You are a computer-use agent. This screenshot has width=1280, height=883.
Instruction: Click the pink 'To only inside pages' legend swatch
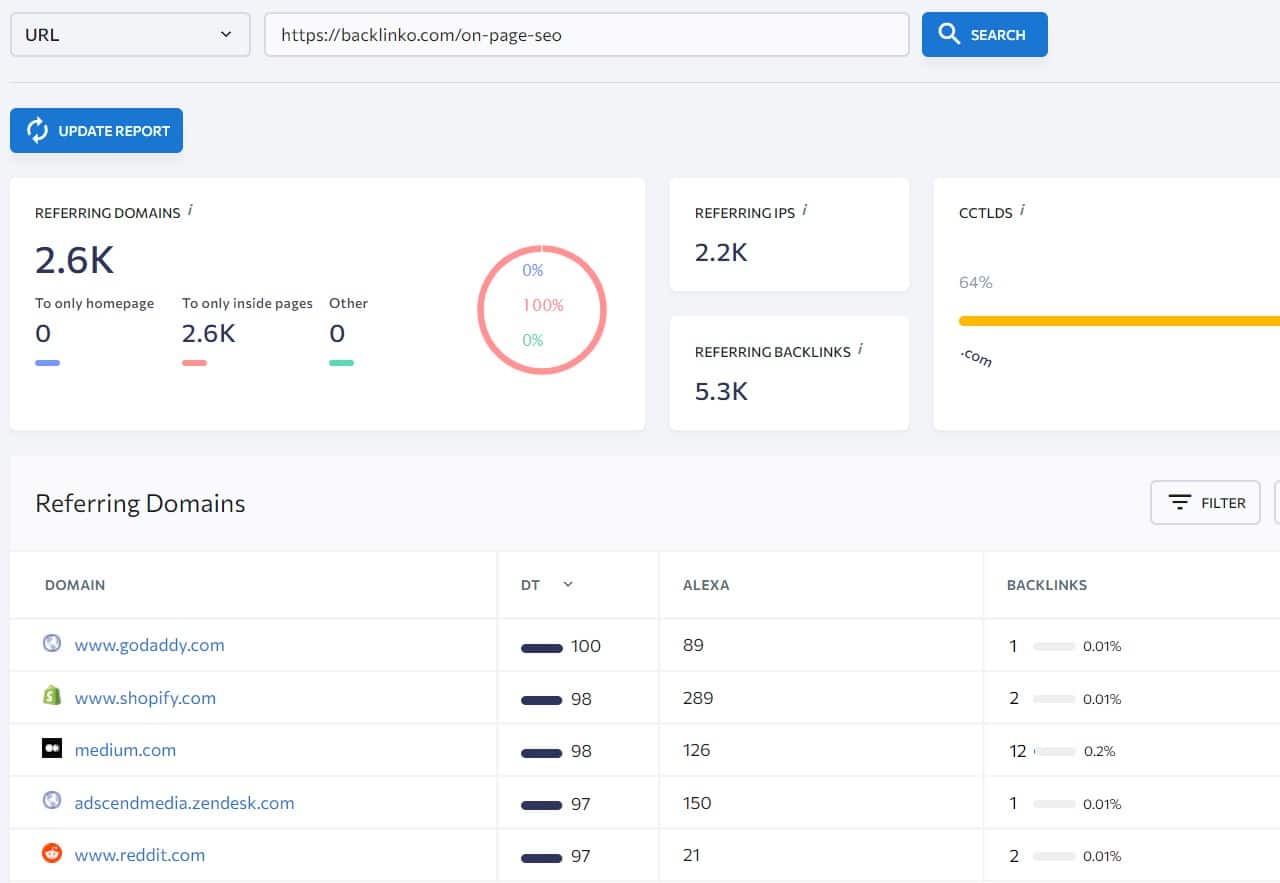point(194,362)
